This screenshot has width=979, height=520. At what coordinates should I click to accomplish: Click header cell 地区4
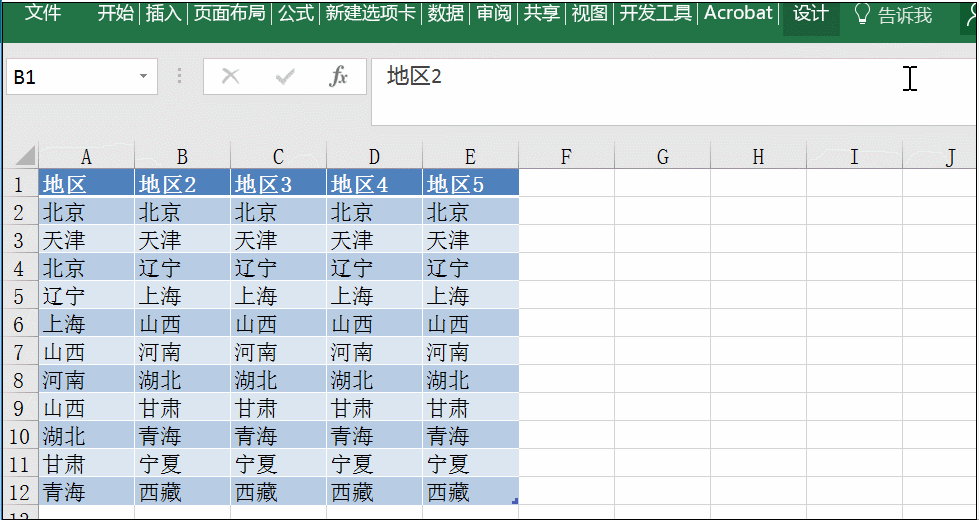click(374, 184)
